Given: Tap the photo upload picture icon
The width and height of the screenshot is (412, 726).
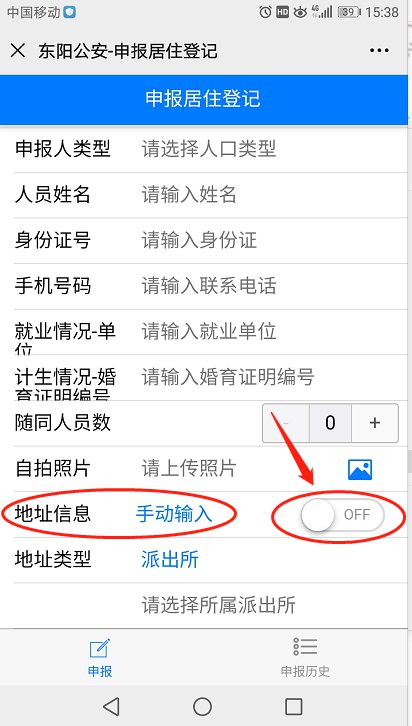Looking at the screenshot, I should pyautogui.click(x=360, y=469).
